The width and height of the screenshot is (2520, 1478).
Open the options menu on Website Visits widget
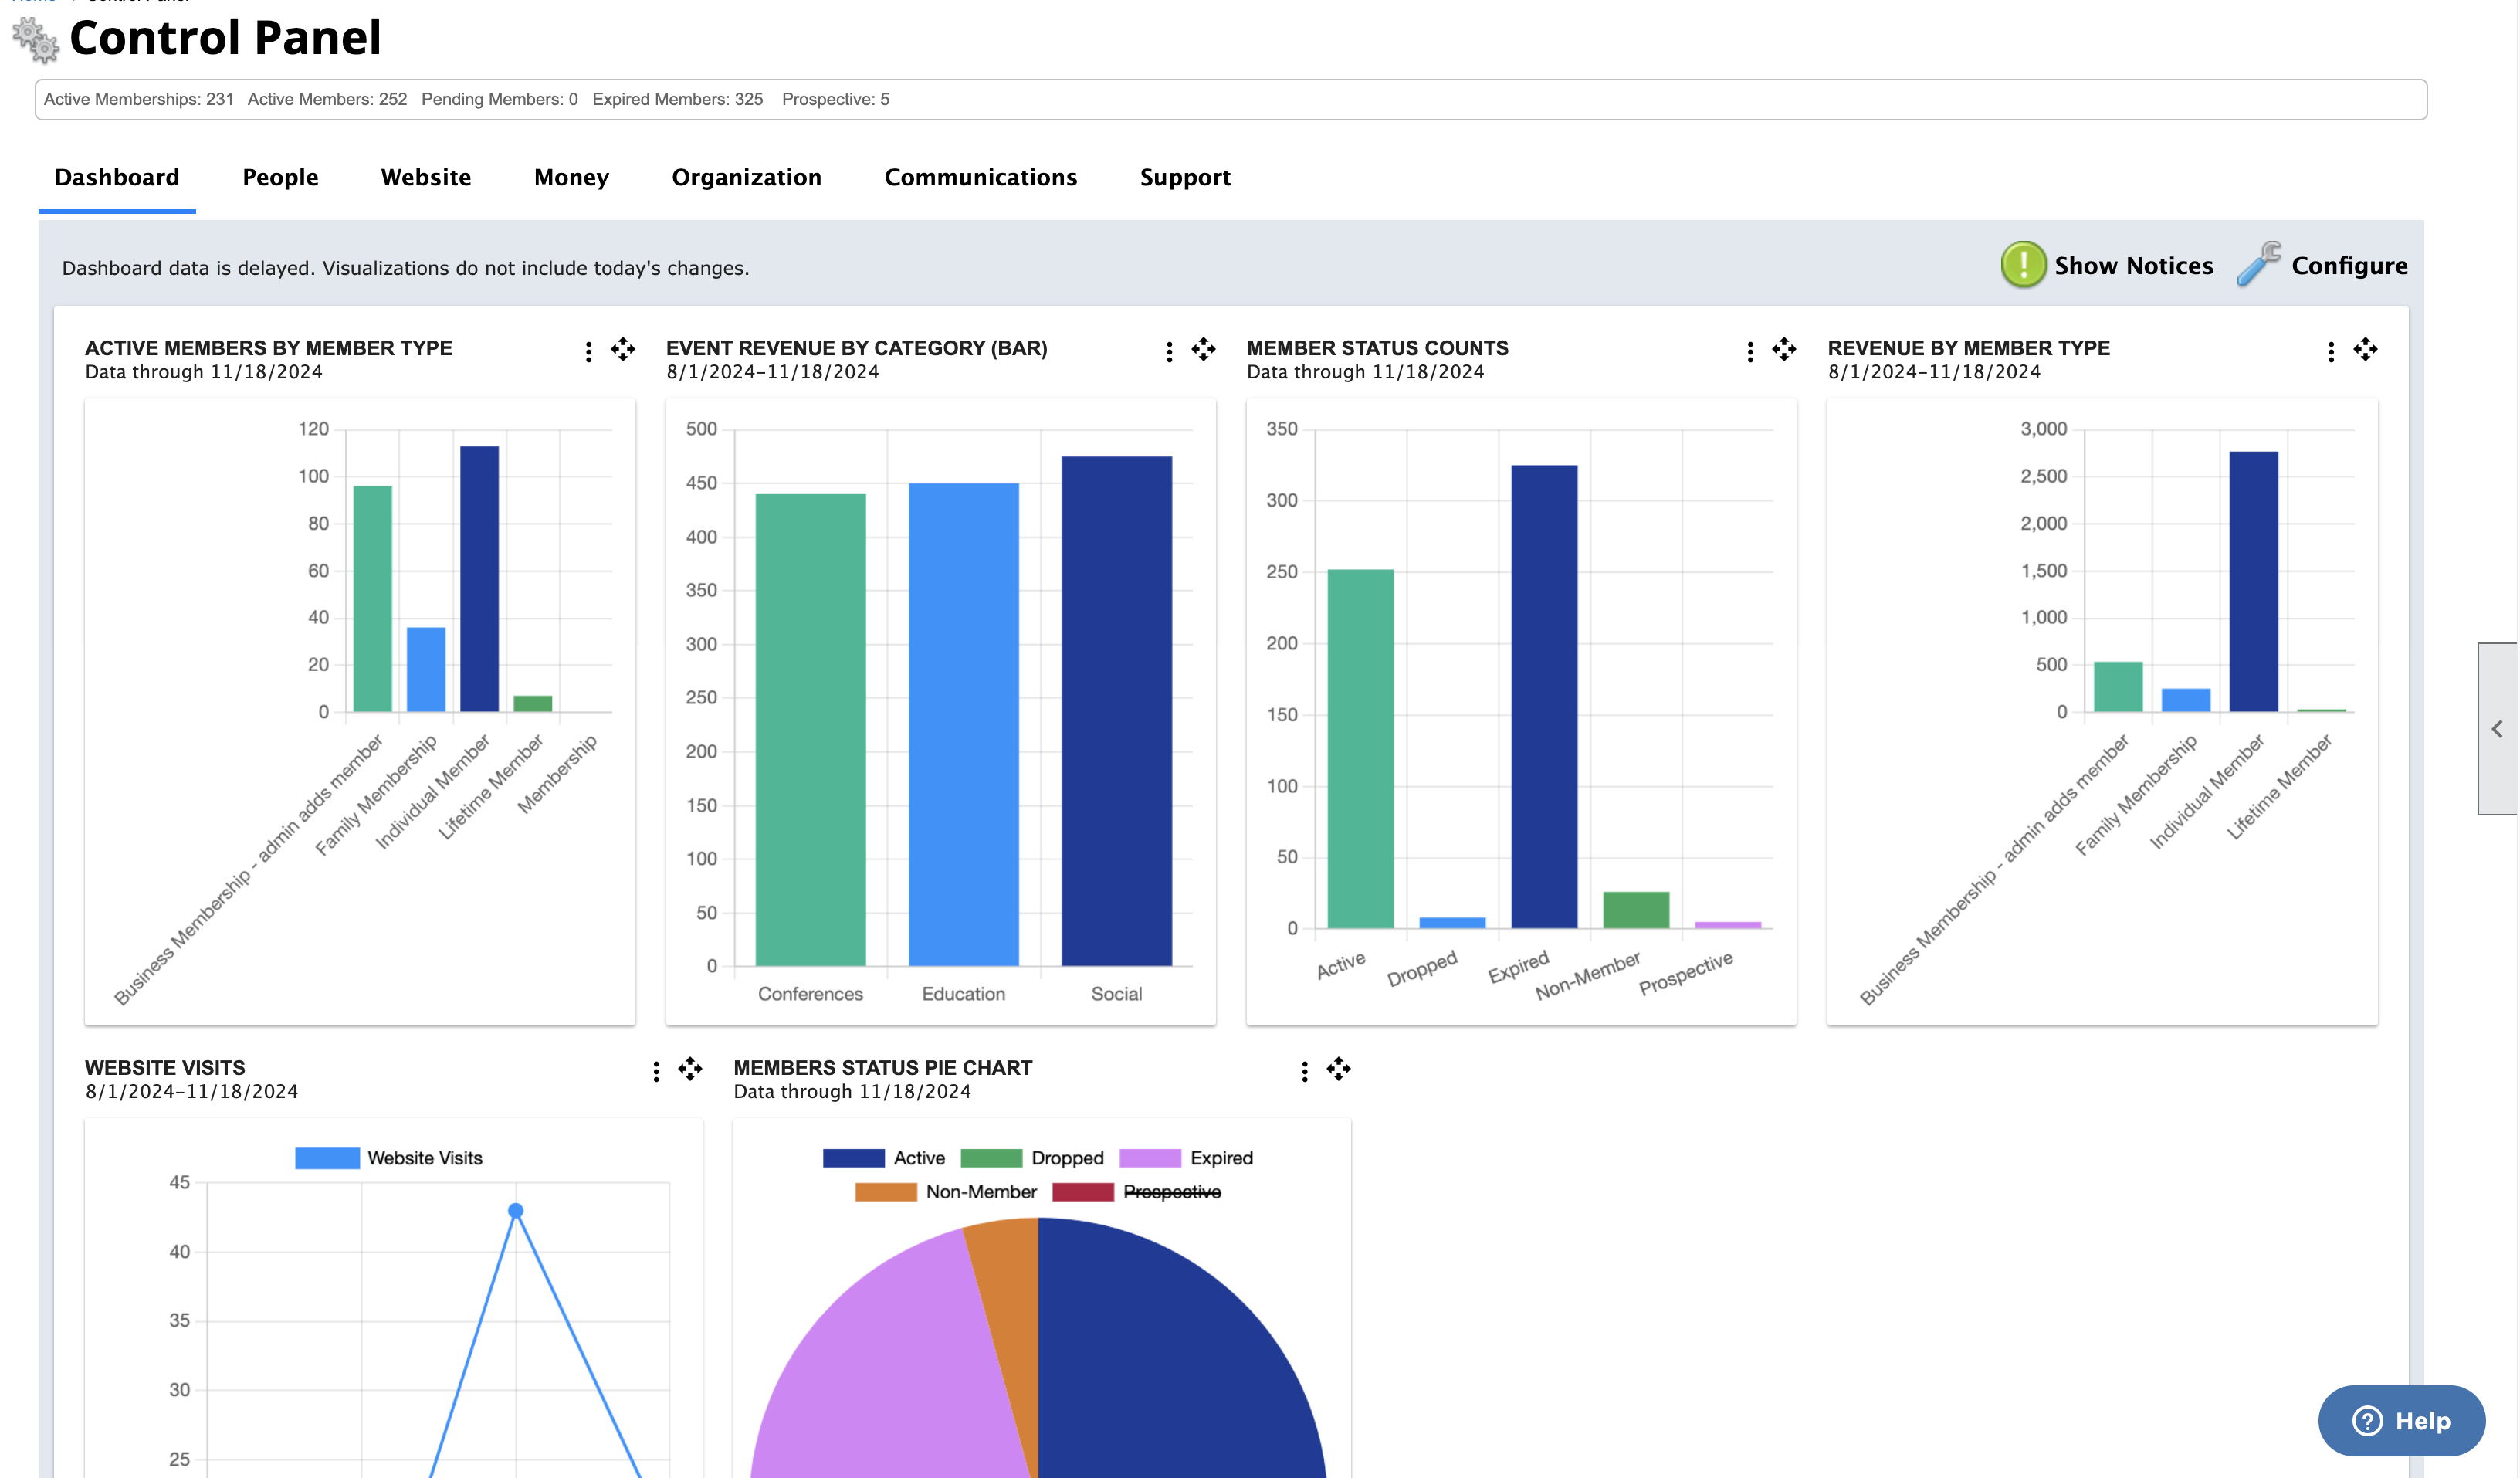[656, 1070]
